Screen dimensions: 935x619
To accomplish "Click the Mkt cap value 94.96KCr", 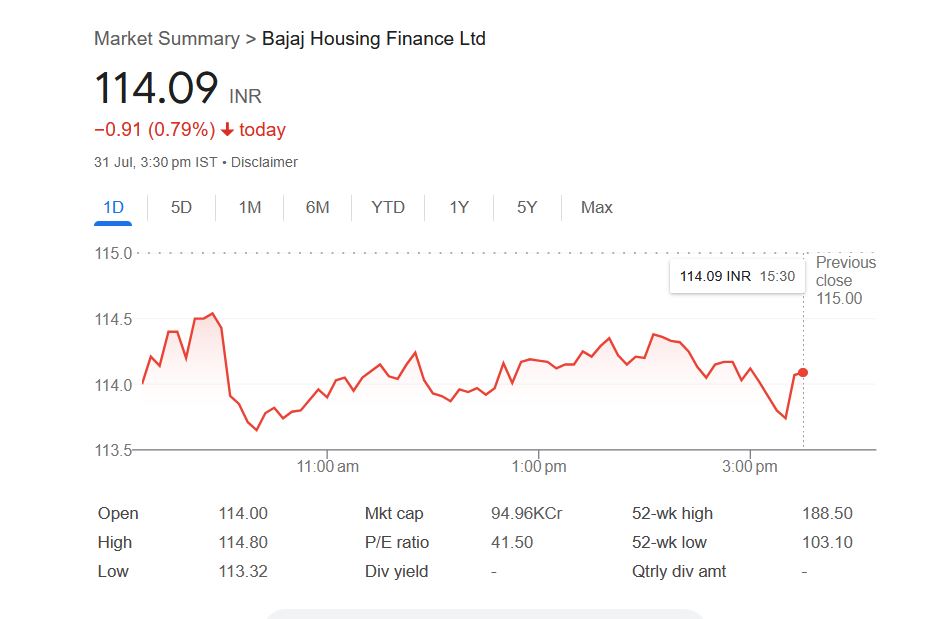I will click(x=527, y=513).
